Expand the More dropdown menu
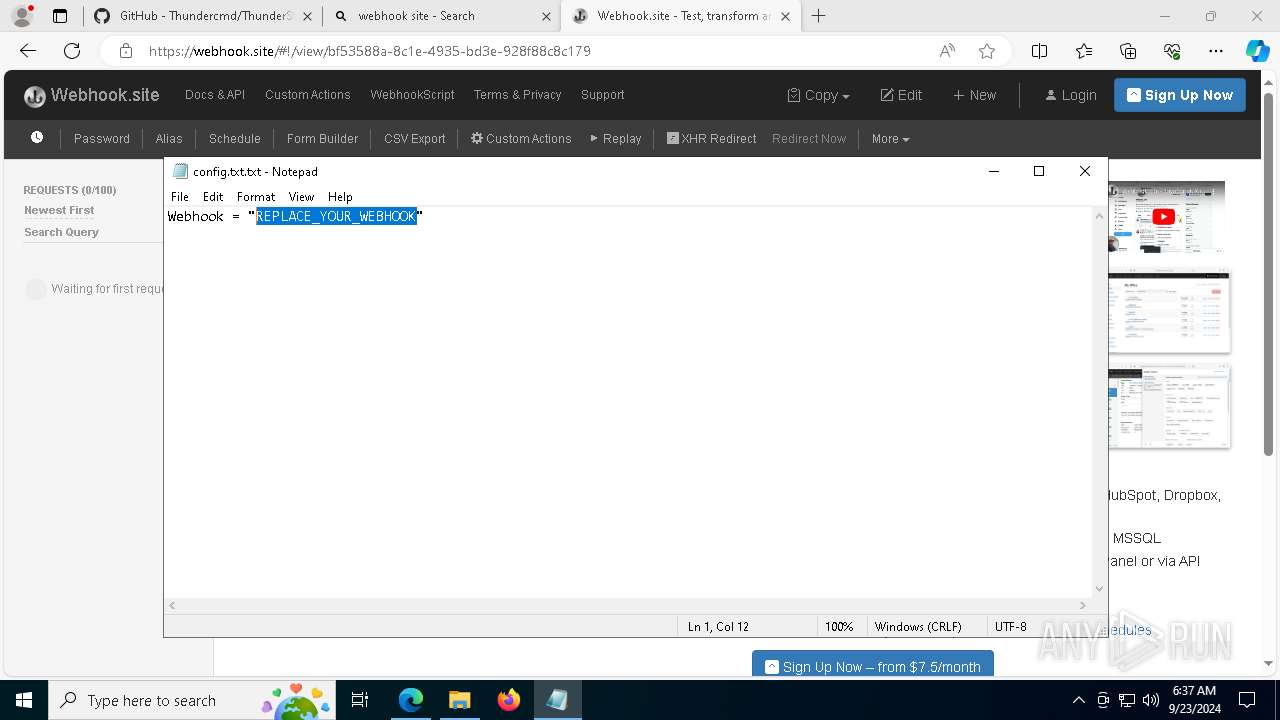The width and height of the screenshot is (1280, 720). (x=890, y=139)
